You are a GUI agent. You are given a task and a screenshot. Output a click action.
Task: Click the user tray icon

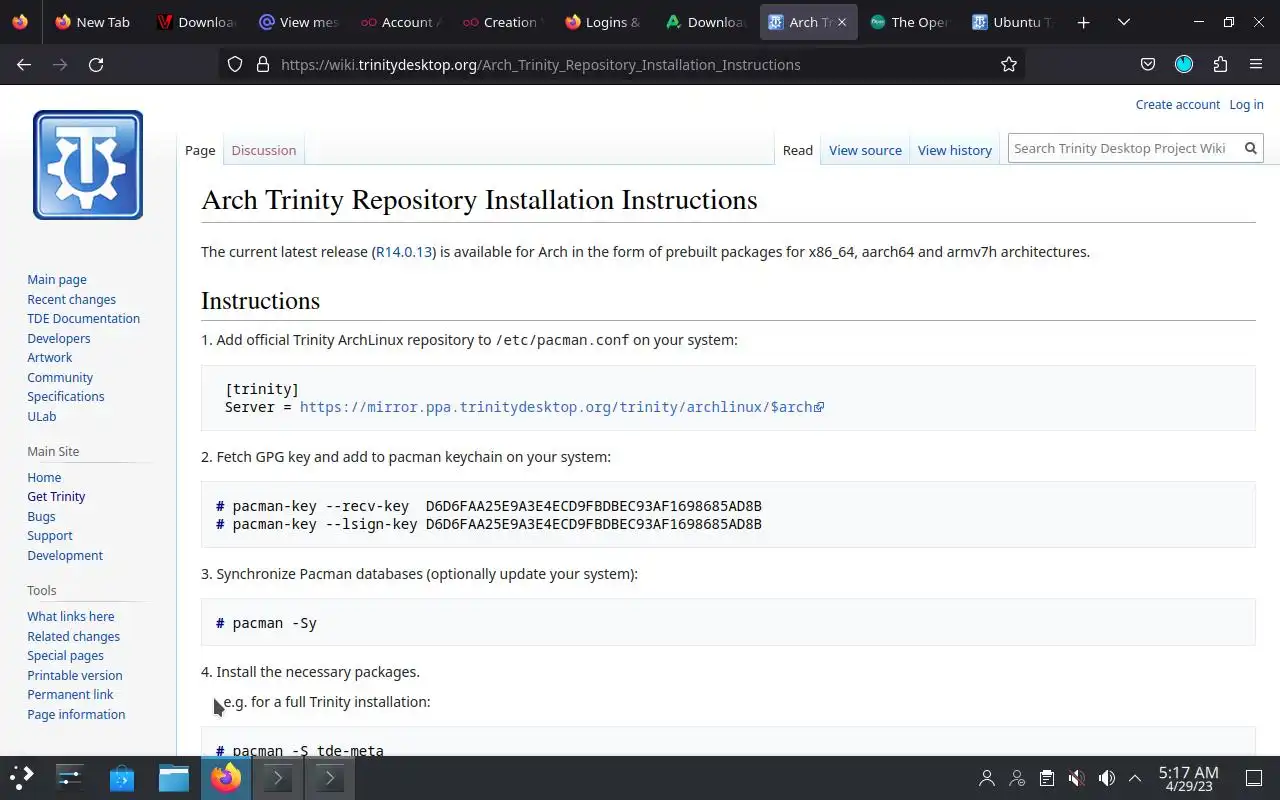(x=987, y=777)
